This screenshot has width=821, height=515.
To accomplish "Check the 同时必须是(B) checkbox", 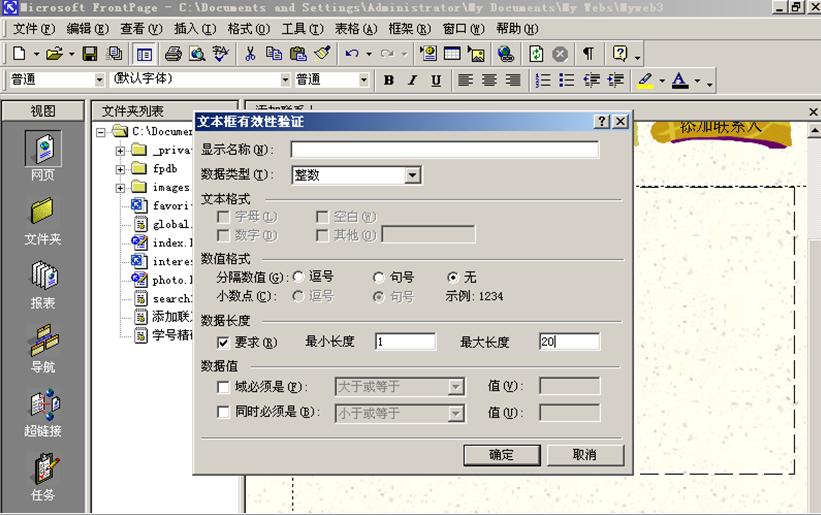I will (x=223, y=412).
